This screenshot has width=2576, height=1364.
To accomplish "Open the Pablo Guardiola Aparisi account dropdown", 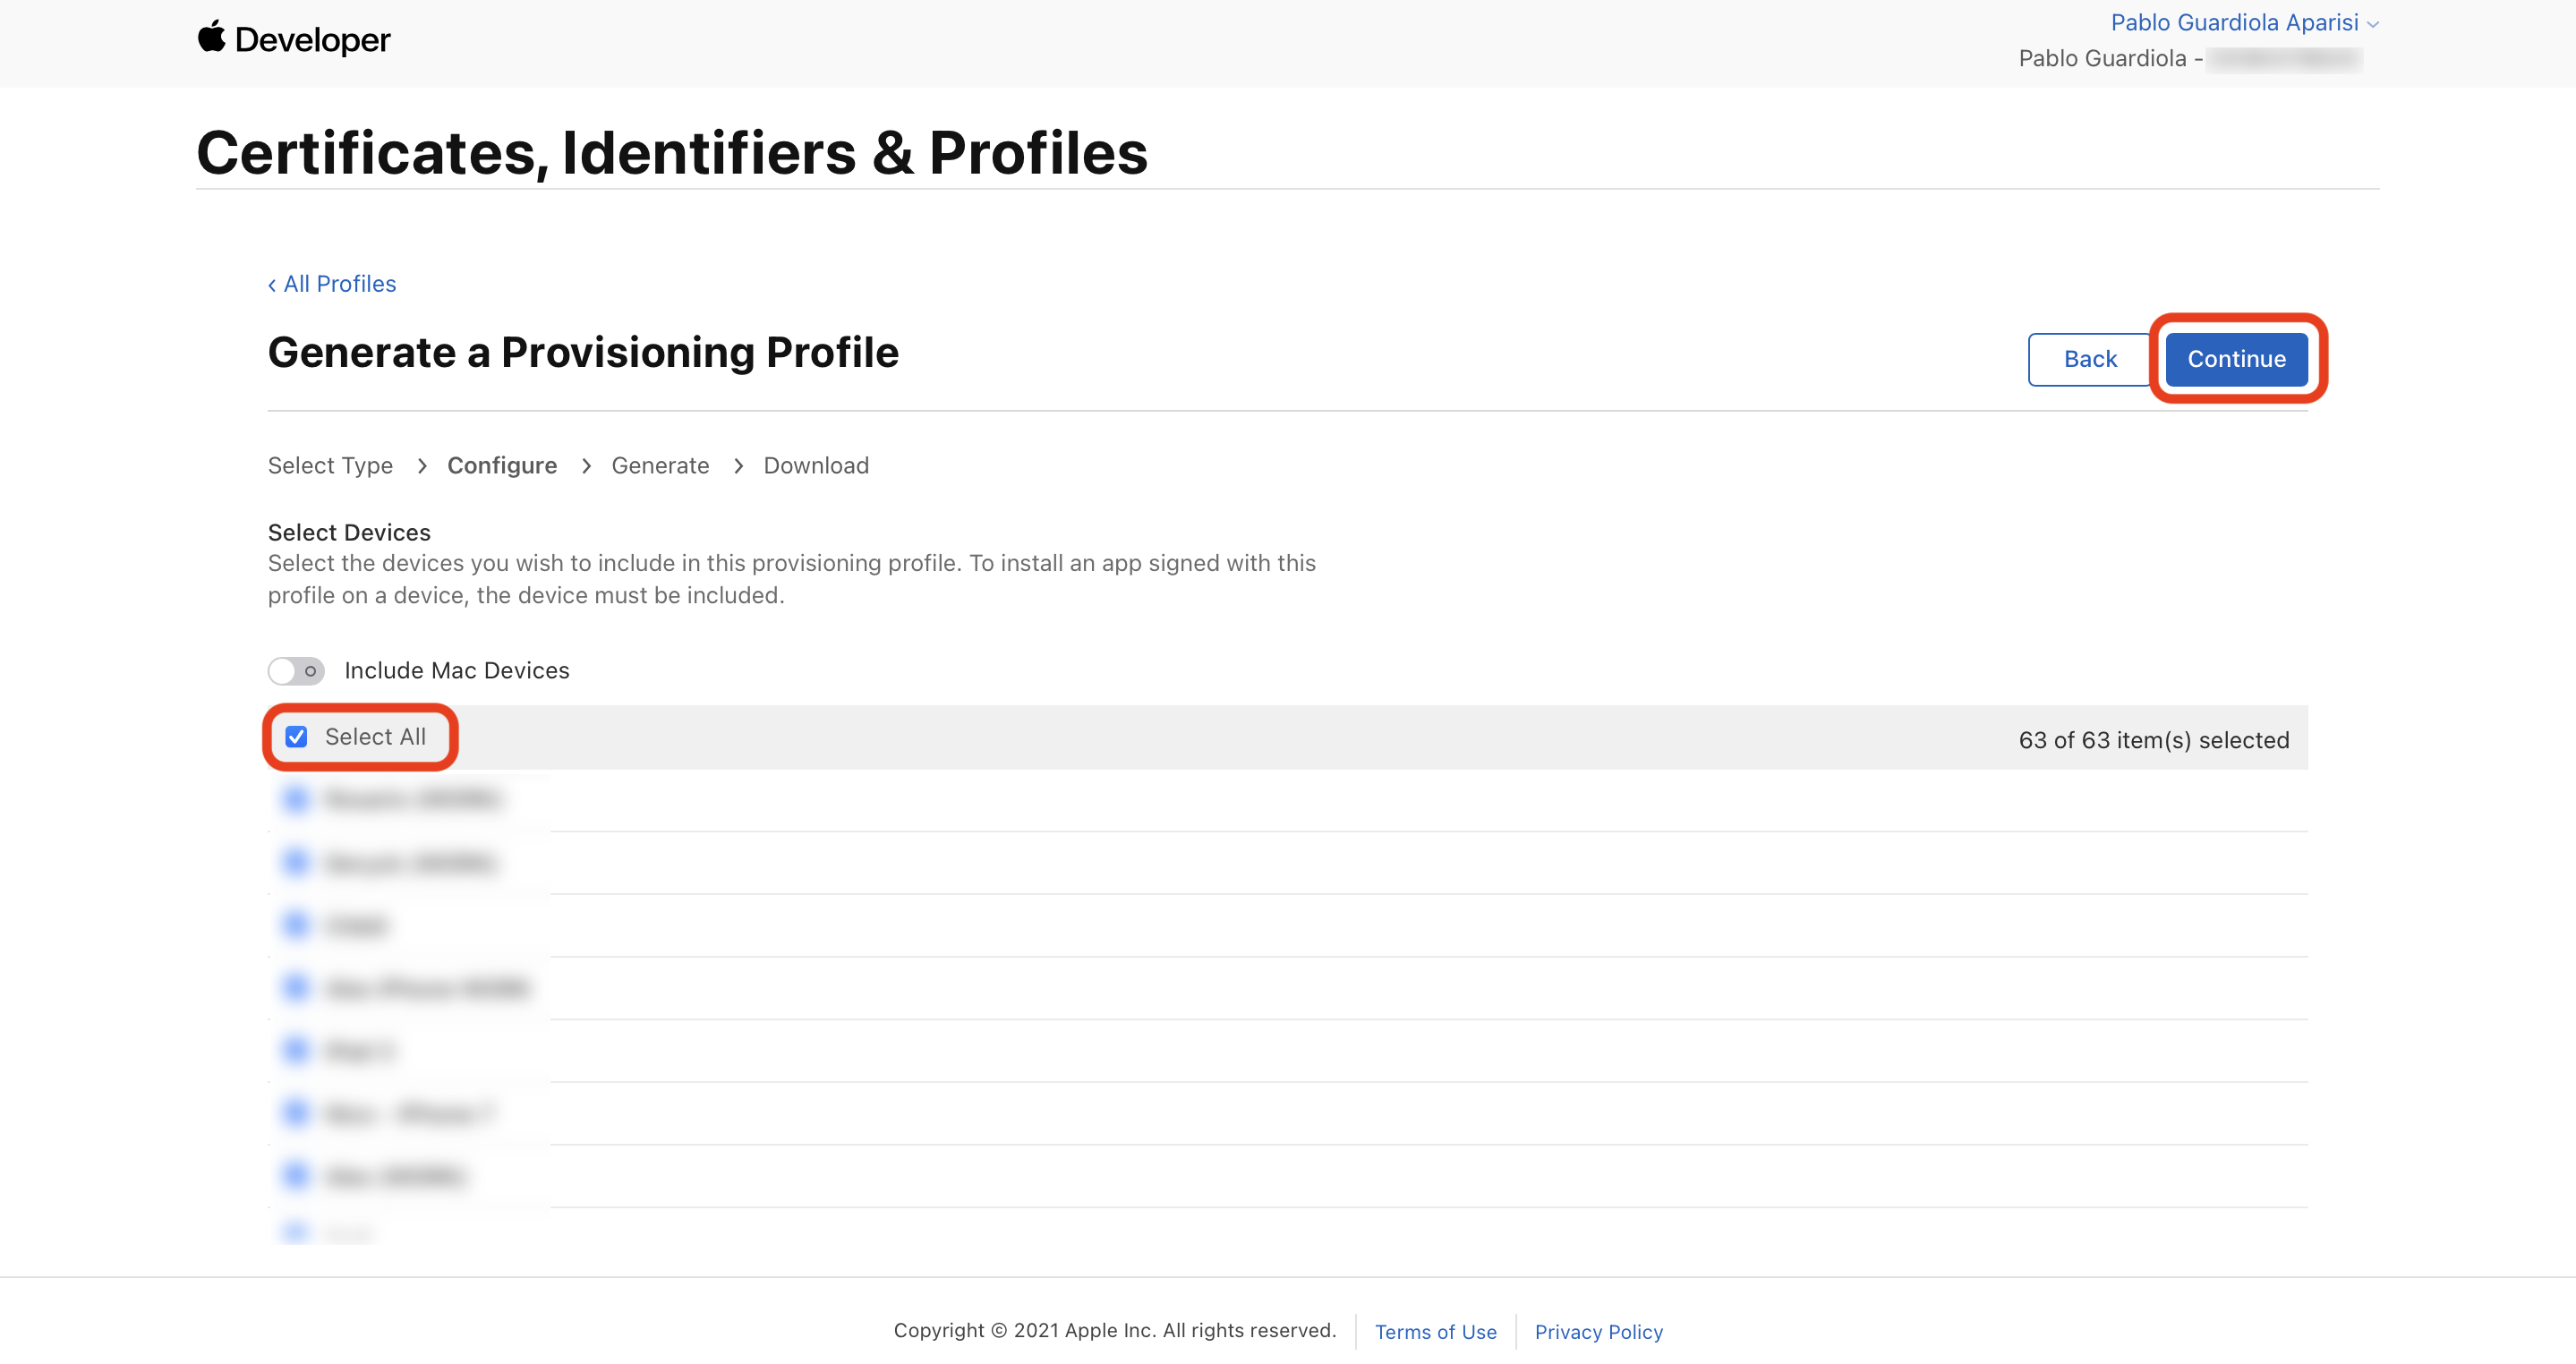I will coord(2243,22).
